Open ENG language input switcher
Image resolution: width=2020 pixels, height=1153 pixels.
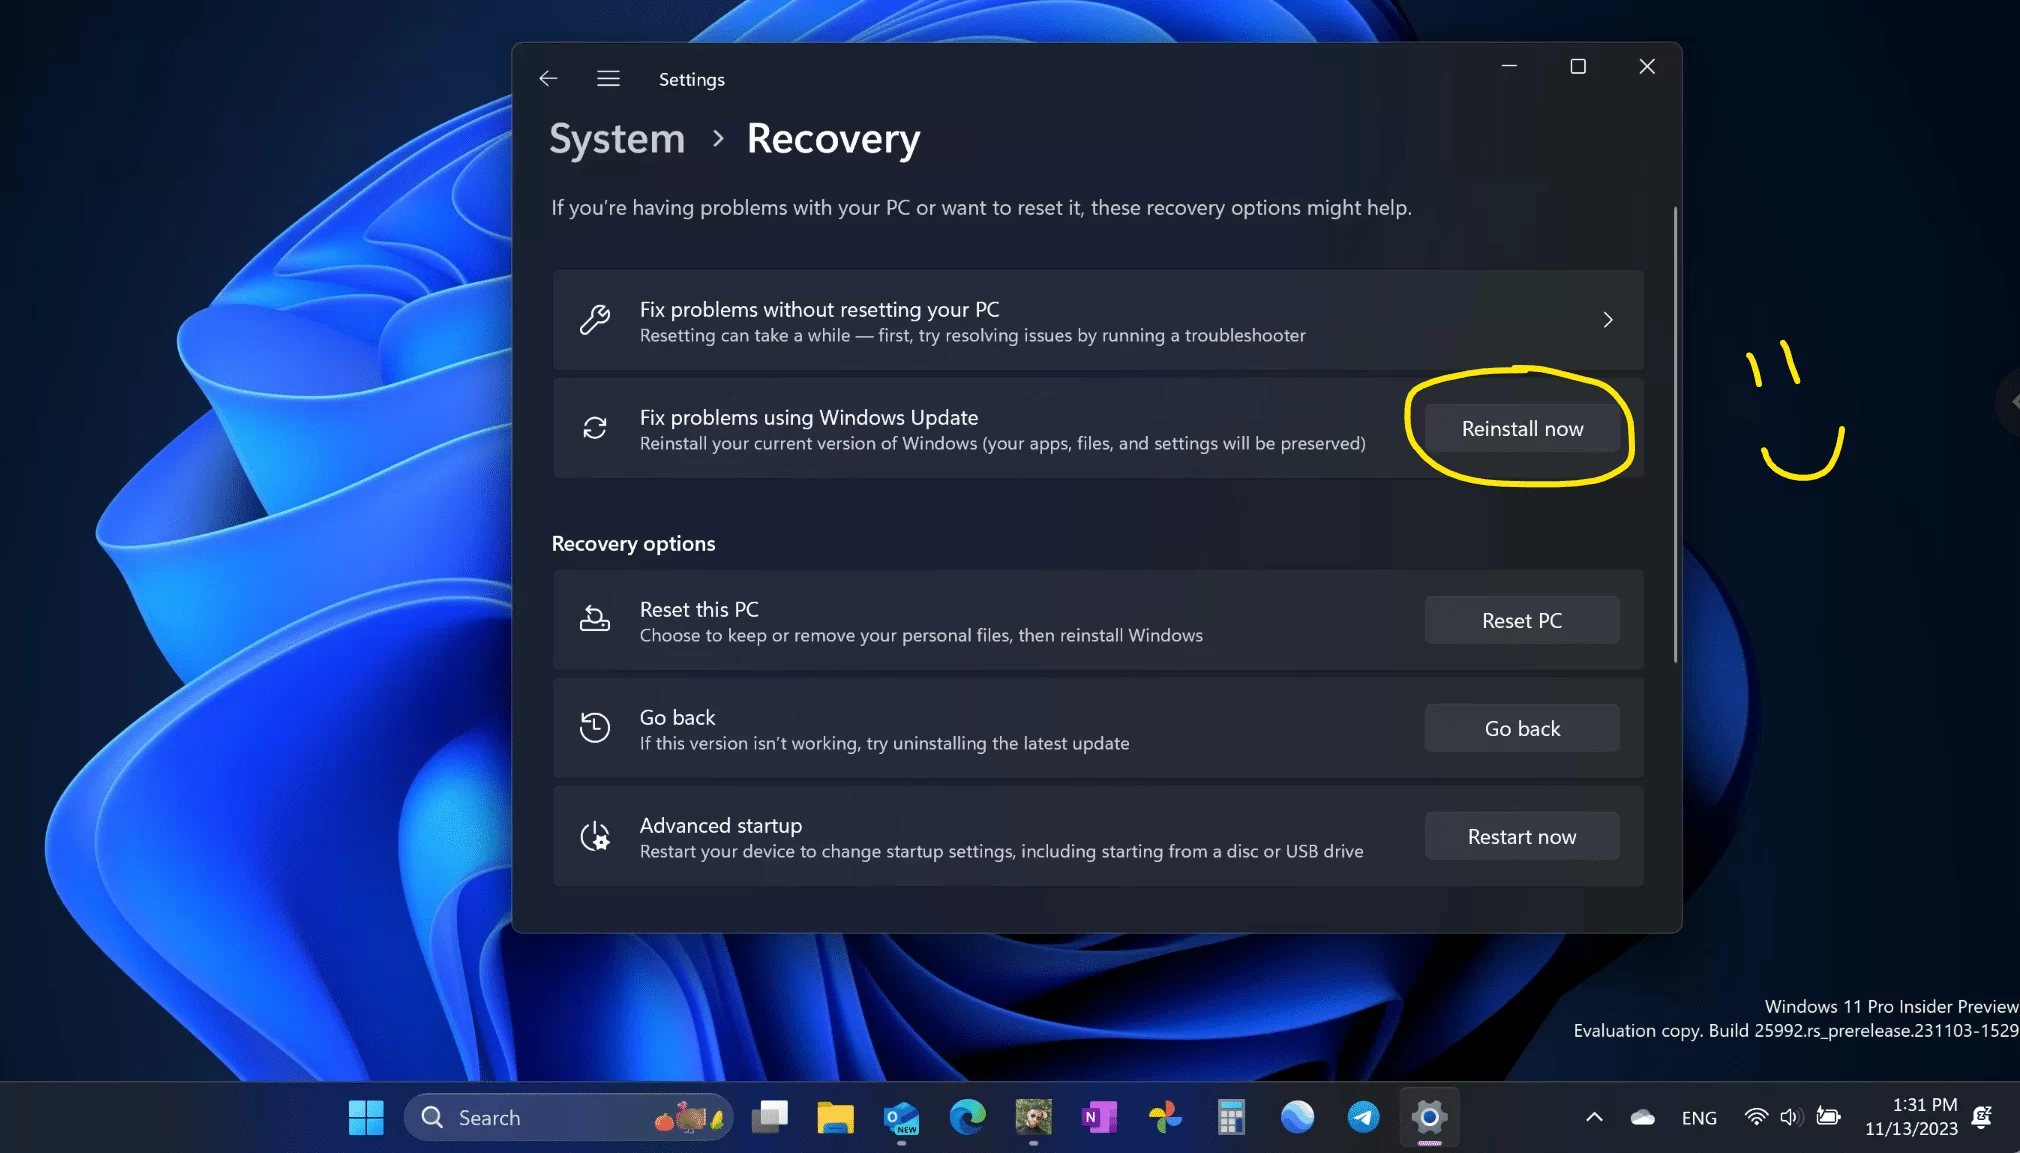1698,1118
